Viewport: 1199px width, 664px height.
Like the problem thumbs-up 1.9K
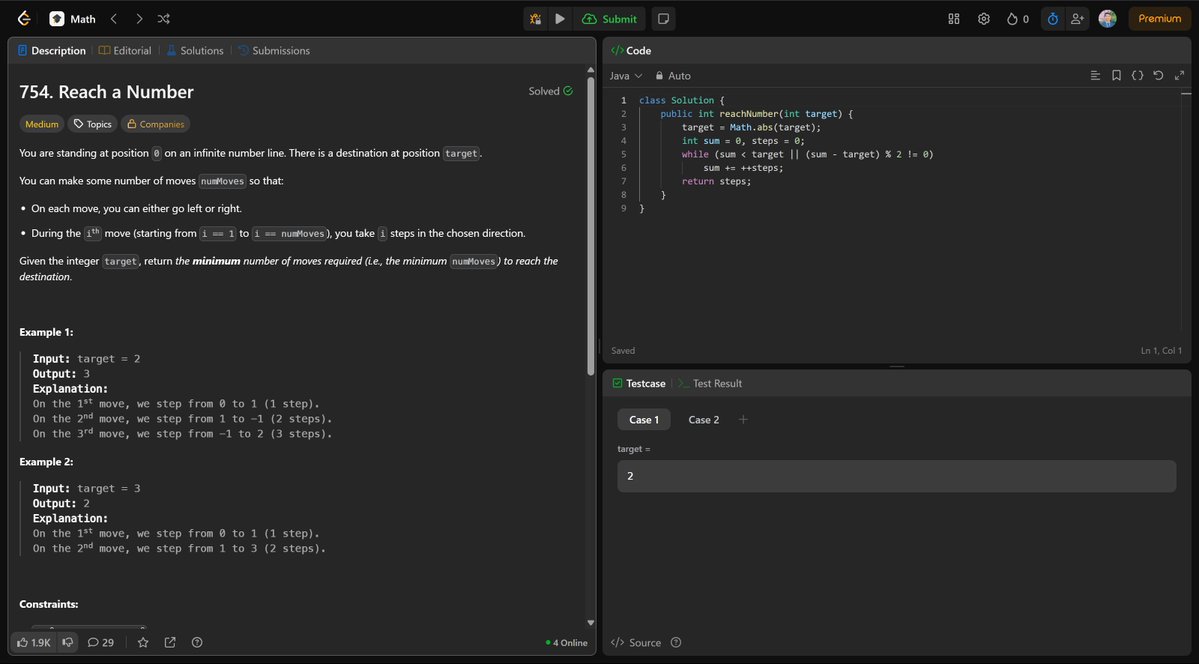(x=34, y=643)
